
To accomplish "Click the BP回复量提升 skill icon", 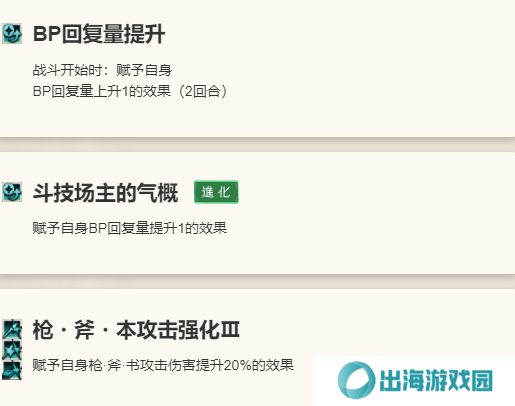I will pyautogui.click(x=12, y=33).
